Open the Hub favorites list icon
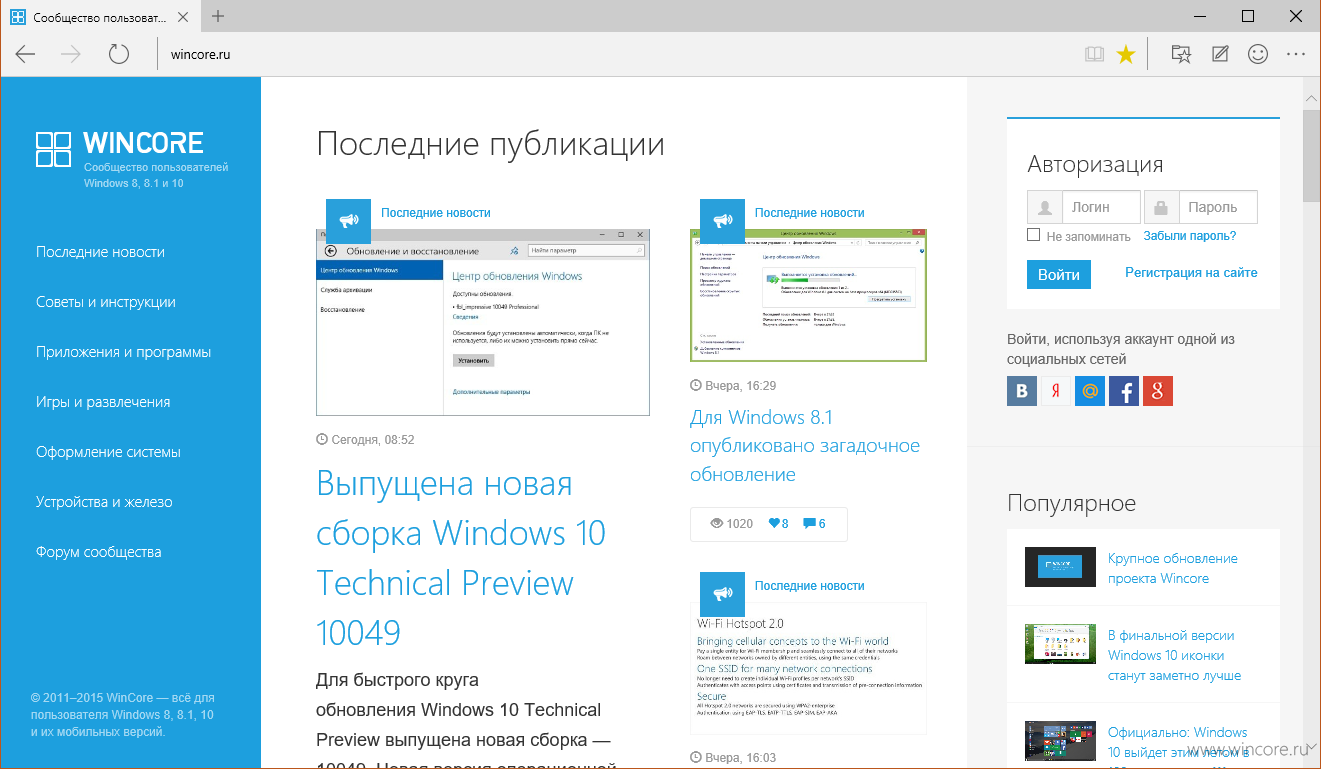 click(1181, 54)
